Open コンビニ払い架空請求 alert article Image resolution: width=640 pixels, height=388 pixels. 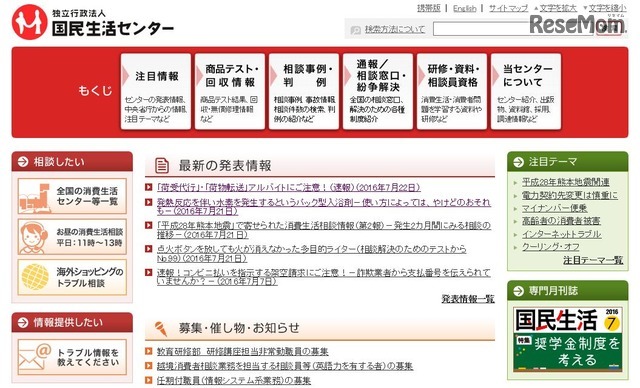[x=324, y=277]
